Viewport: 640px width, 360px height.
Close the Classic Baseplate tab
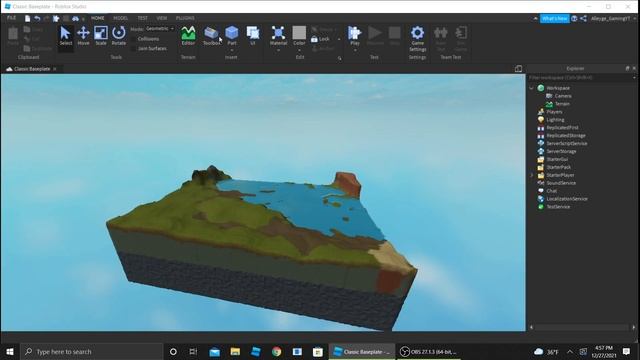[x=55, y=69]
